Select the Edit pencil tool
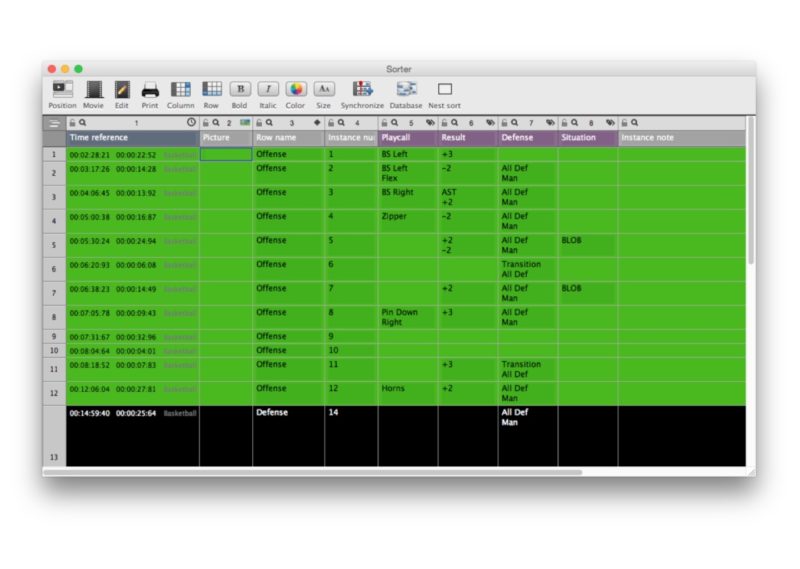This screenshot has width=800, height=569. click(121, 89)
